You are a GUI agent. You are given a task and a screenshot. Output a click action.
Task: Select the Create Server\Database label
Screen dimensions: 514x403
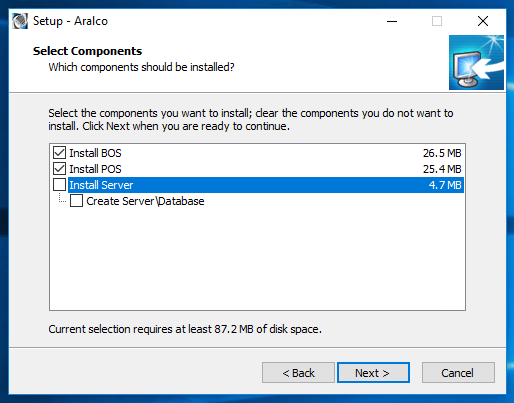point(145,201)
